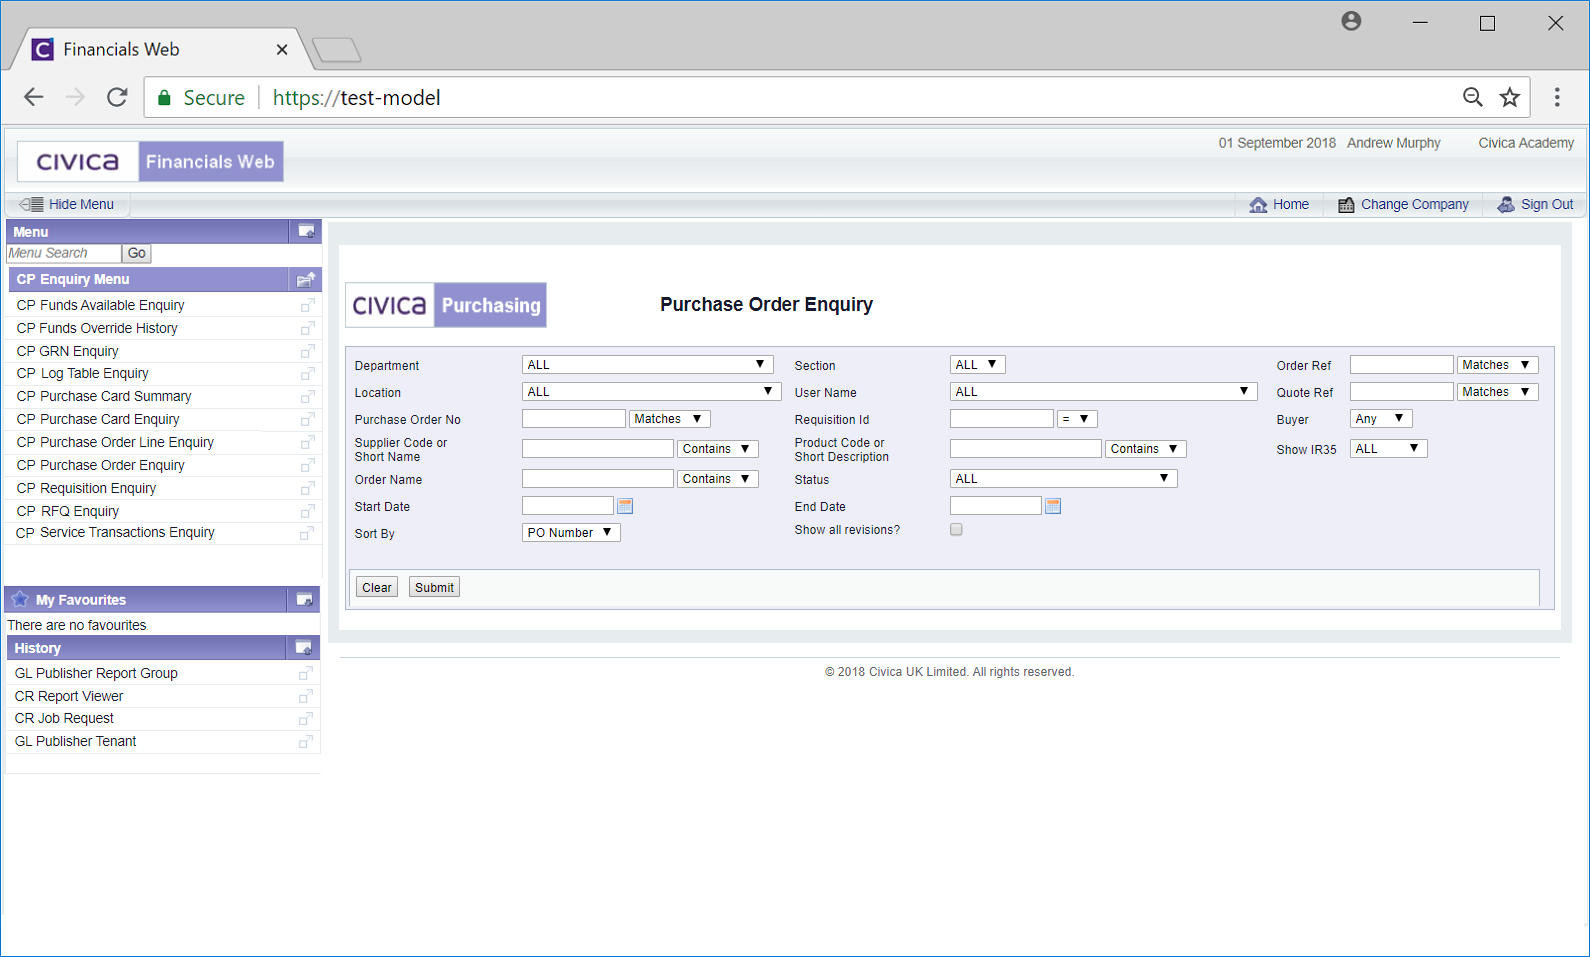Click the Change Company link
Image resolution: width=1590 pixels, height=957 pixels.
point(1415,204)
